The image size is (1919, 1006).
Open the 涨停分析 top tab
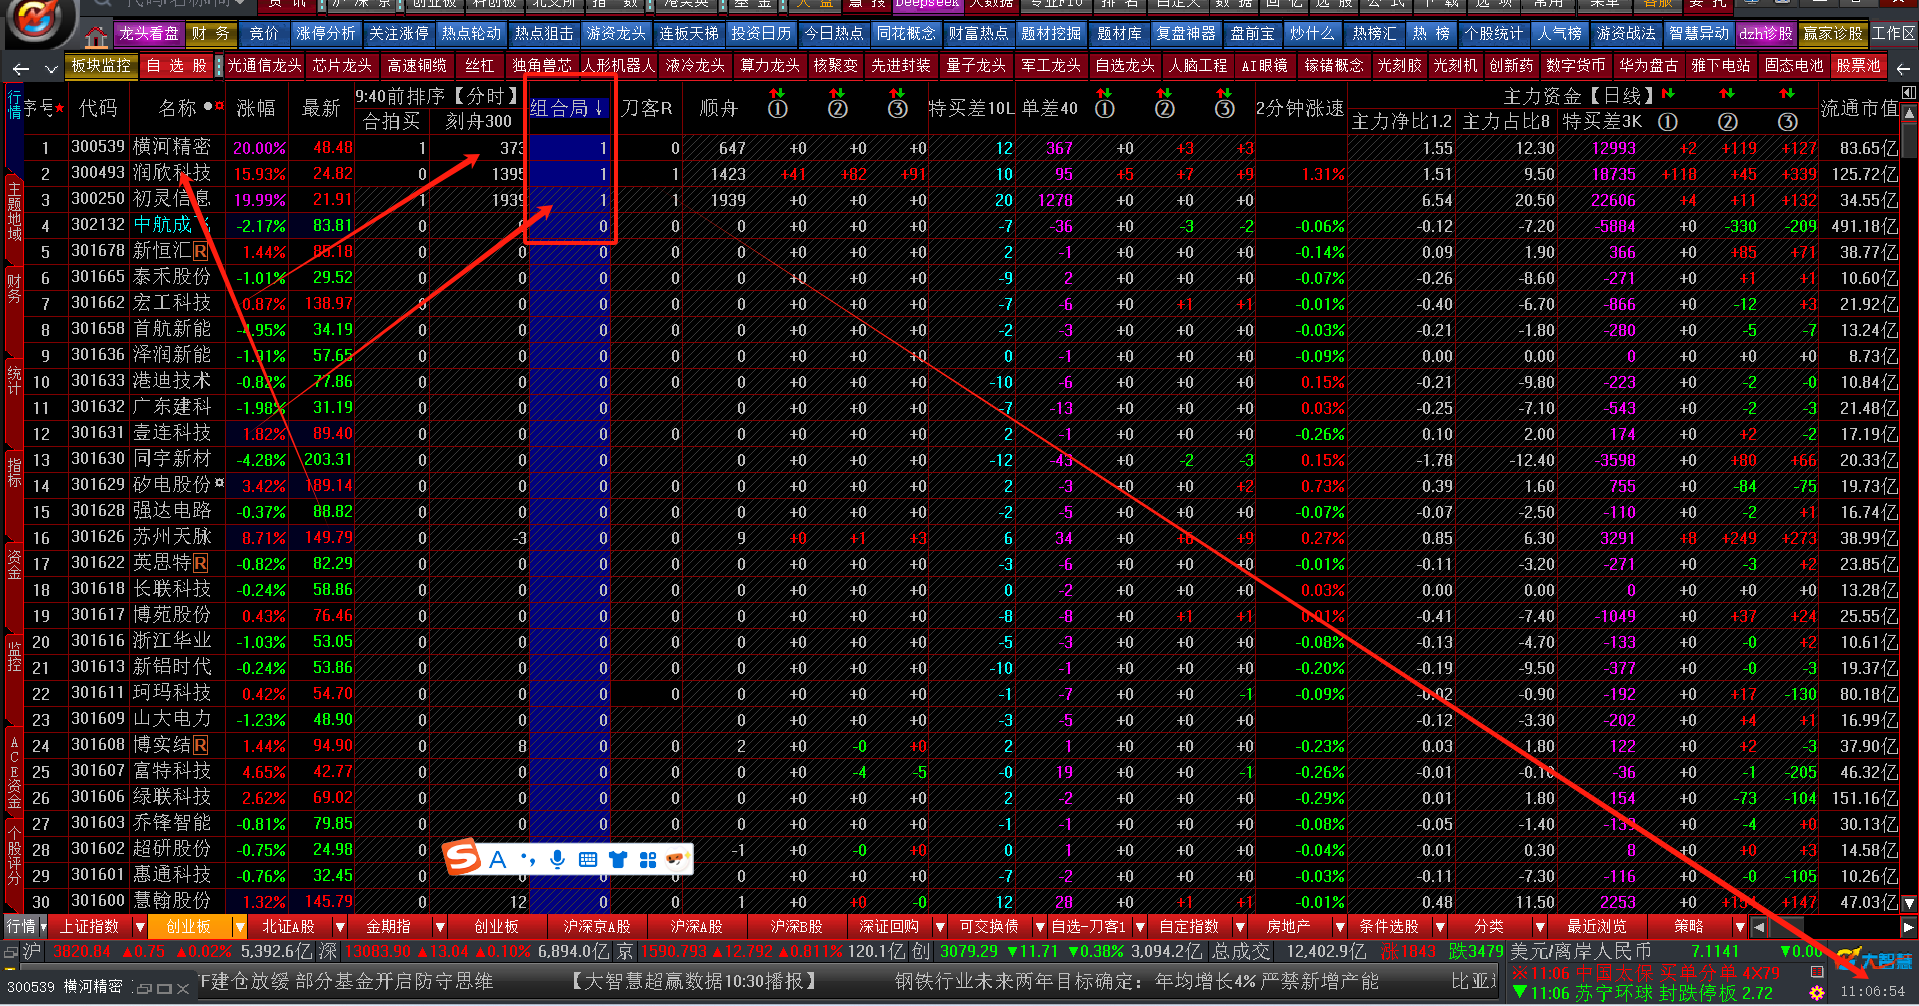click(325, 33)
